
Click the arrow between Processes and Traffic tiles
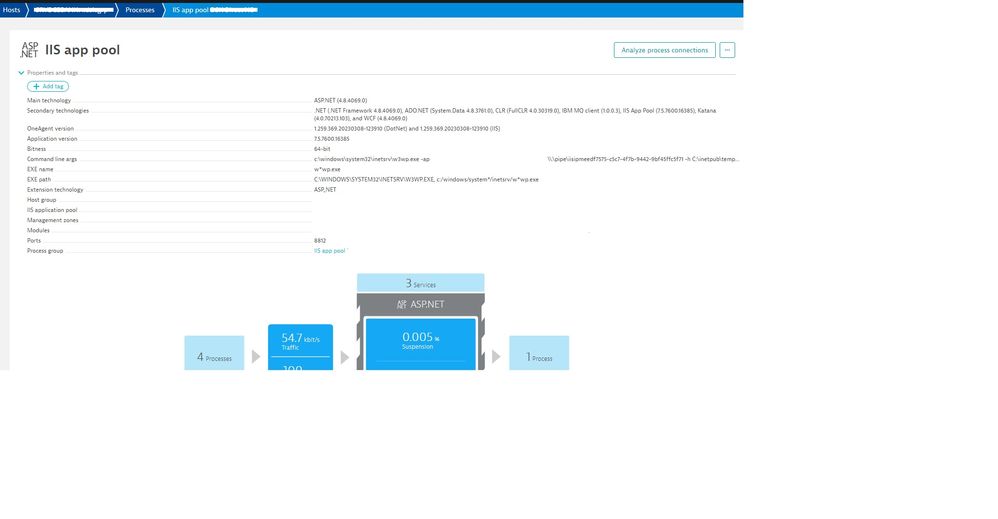click(256, 357)
